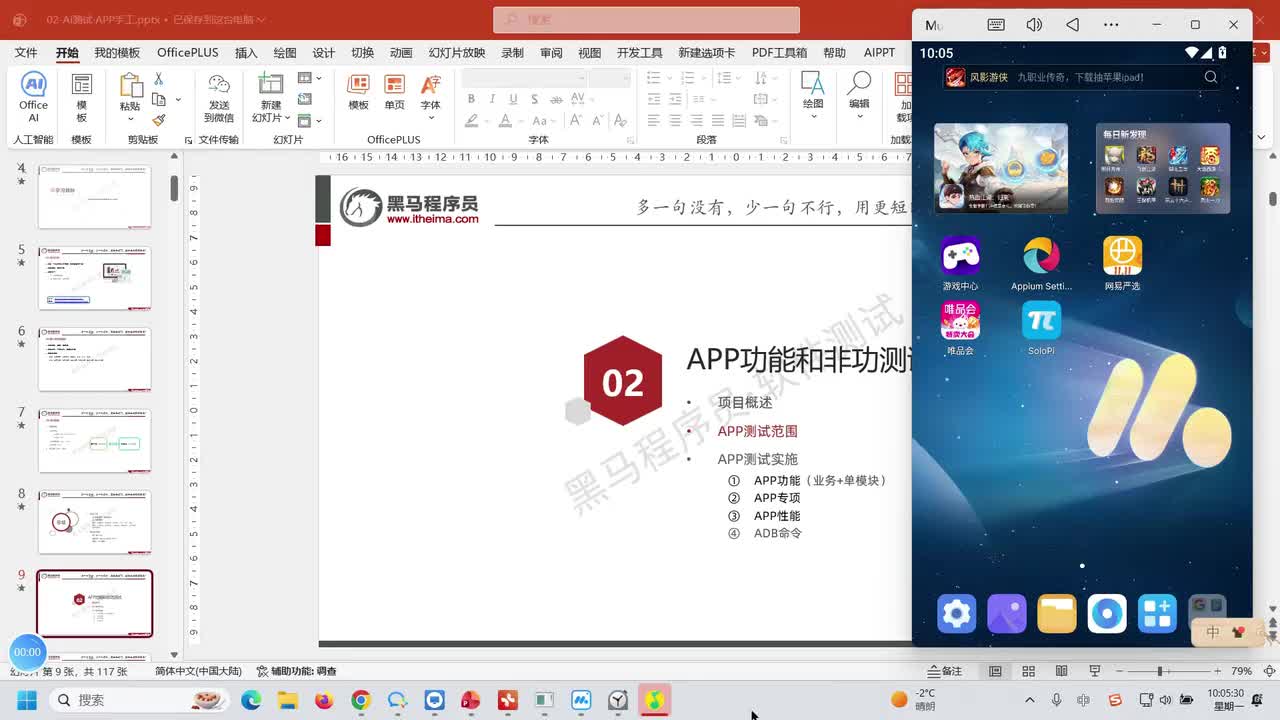Viewport: 1280px width, 720px height.
Task: Switch to the Animations tab
Action: pos(401,53)
